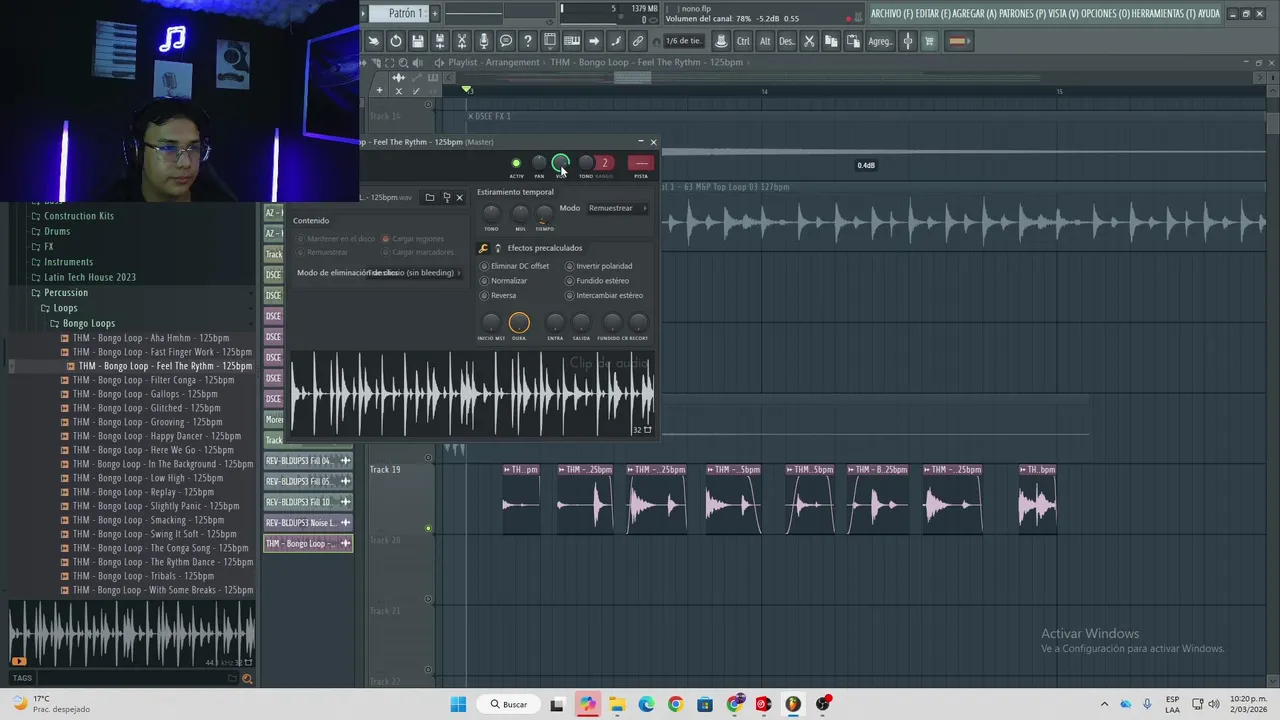Click the Windows Start button

click(x=458, y=704)
